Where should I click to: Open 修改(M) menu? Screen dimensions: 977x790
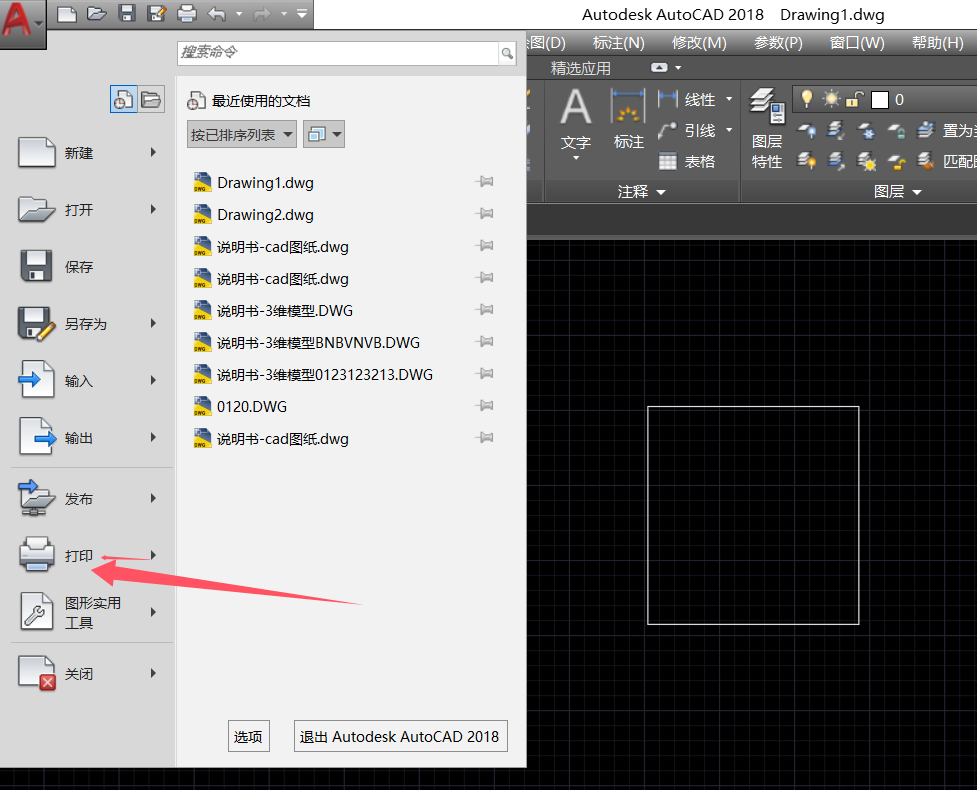click(x=699, y=43)
